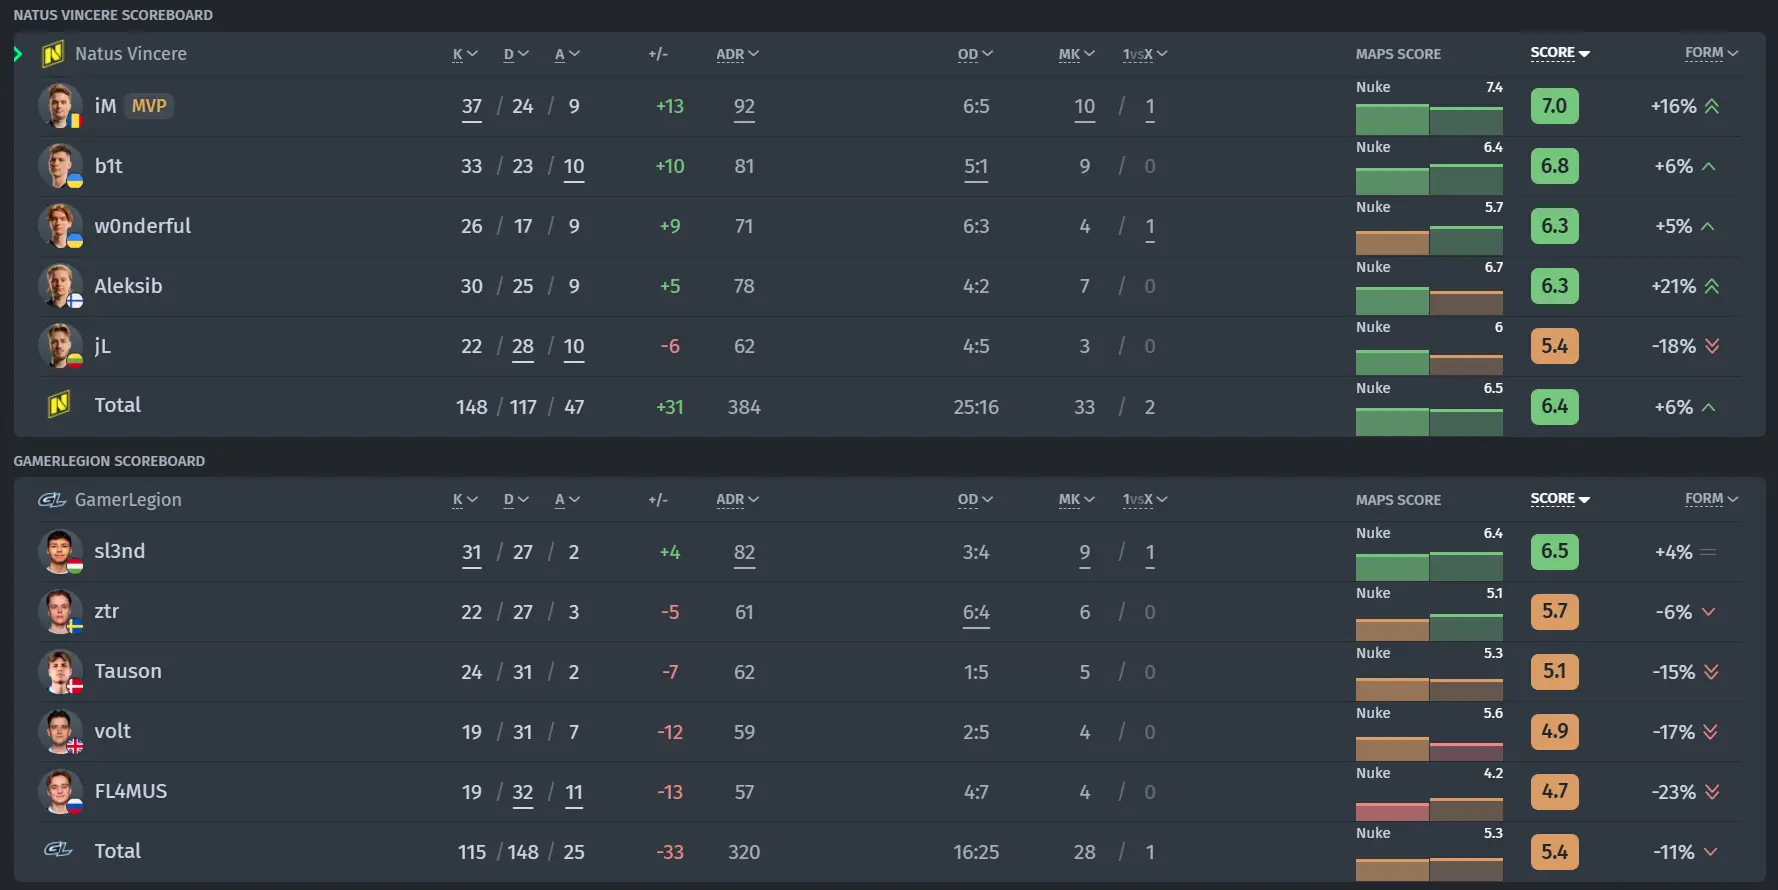The width and height of the screenshot is (1778, 890).
Task: Sort Natus Vincere table by ADR
Action: tap(738, 54)
